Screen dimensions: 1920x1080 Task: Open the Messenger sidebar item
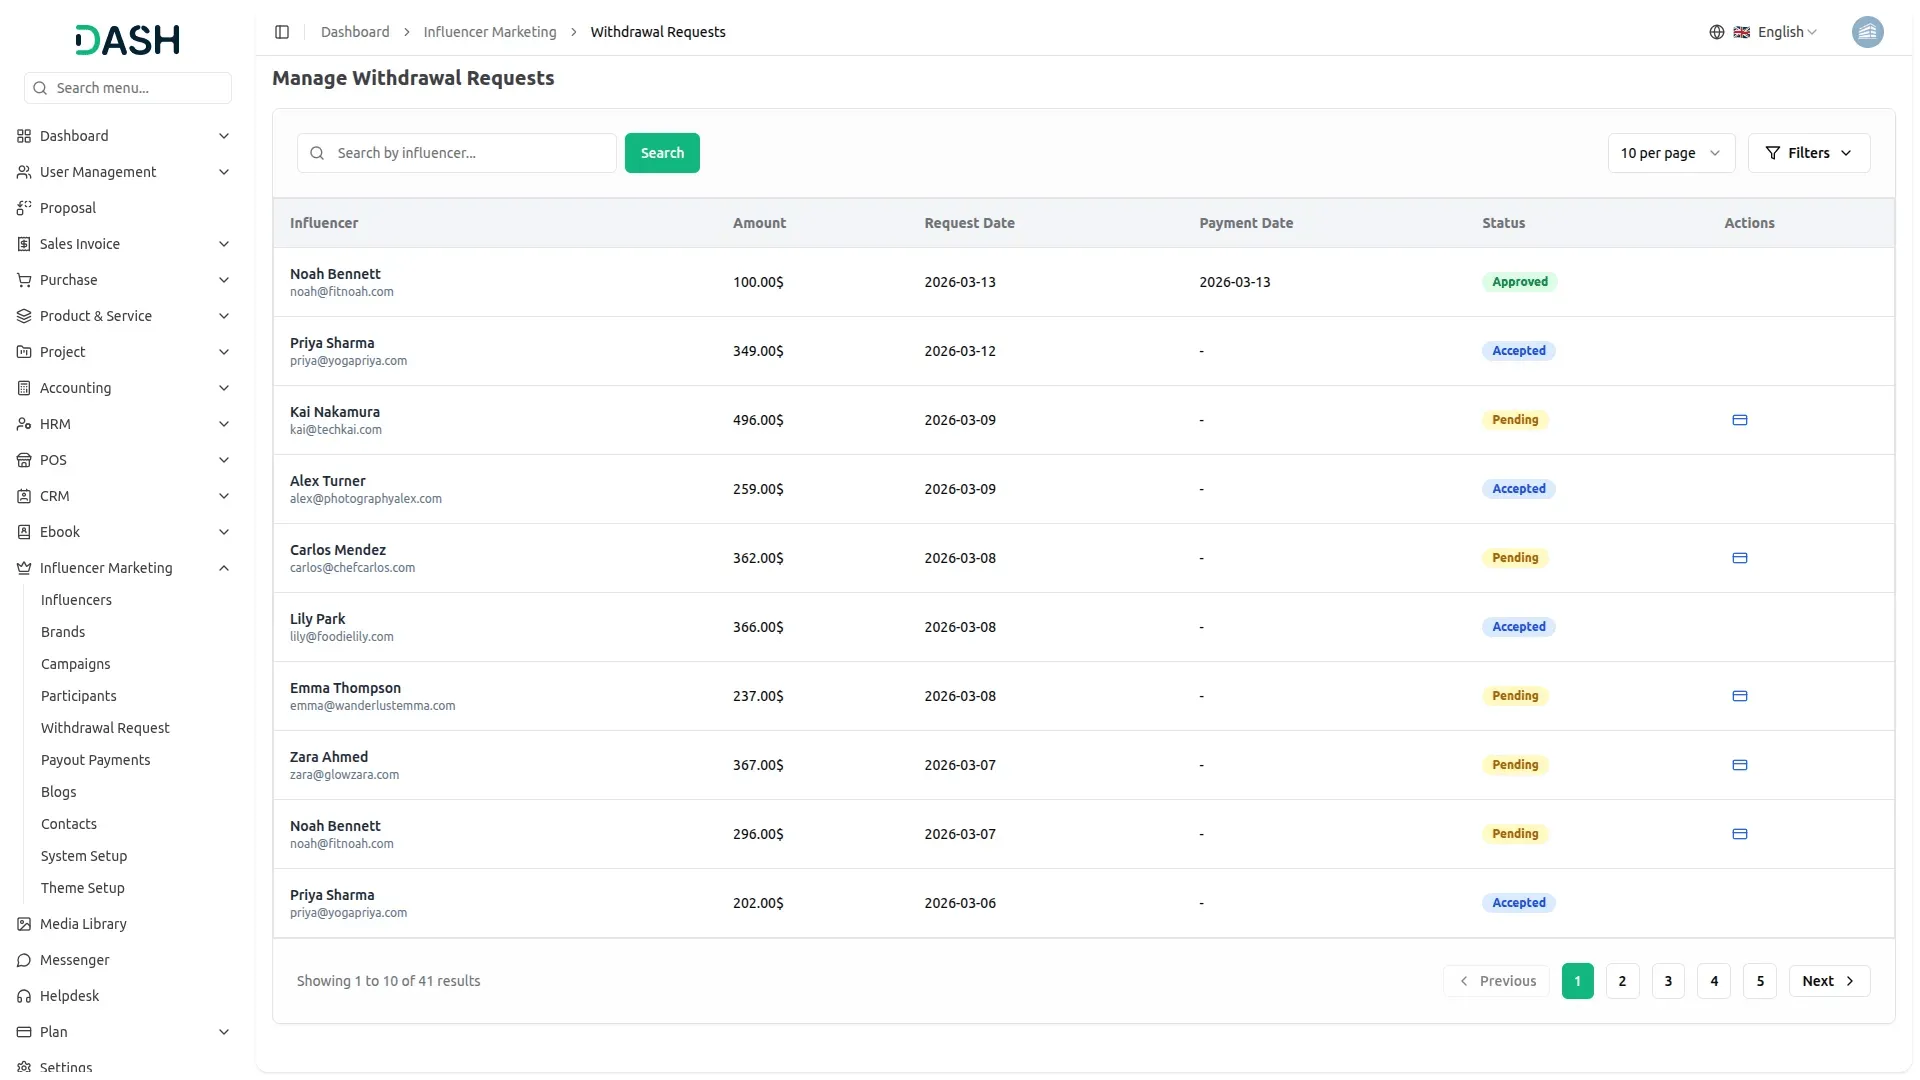74,960
